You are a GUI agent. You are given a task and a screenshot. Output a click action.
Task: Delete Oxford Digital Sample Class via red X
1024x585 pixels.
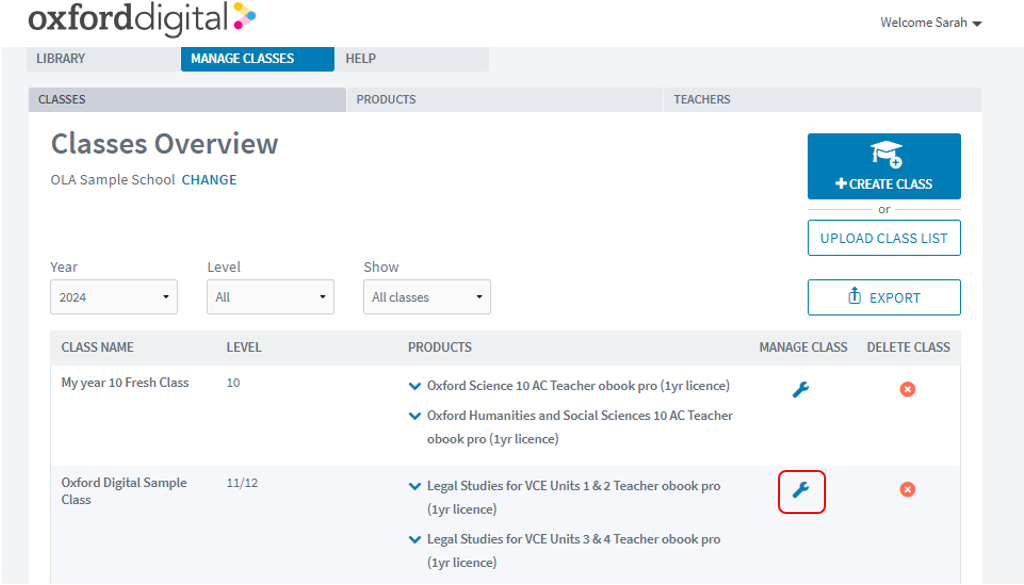pos(907,490)
